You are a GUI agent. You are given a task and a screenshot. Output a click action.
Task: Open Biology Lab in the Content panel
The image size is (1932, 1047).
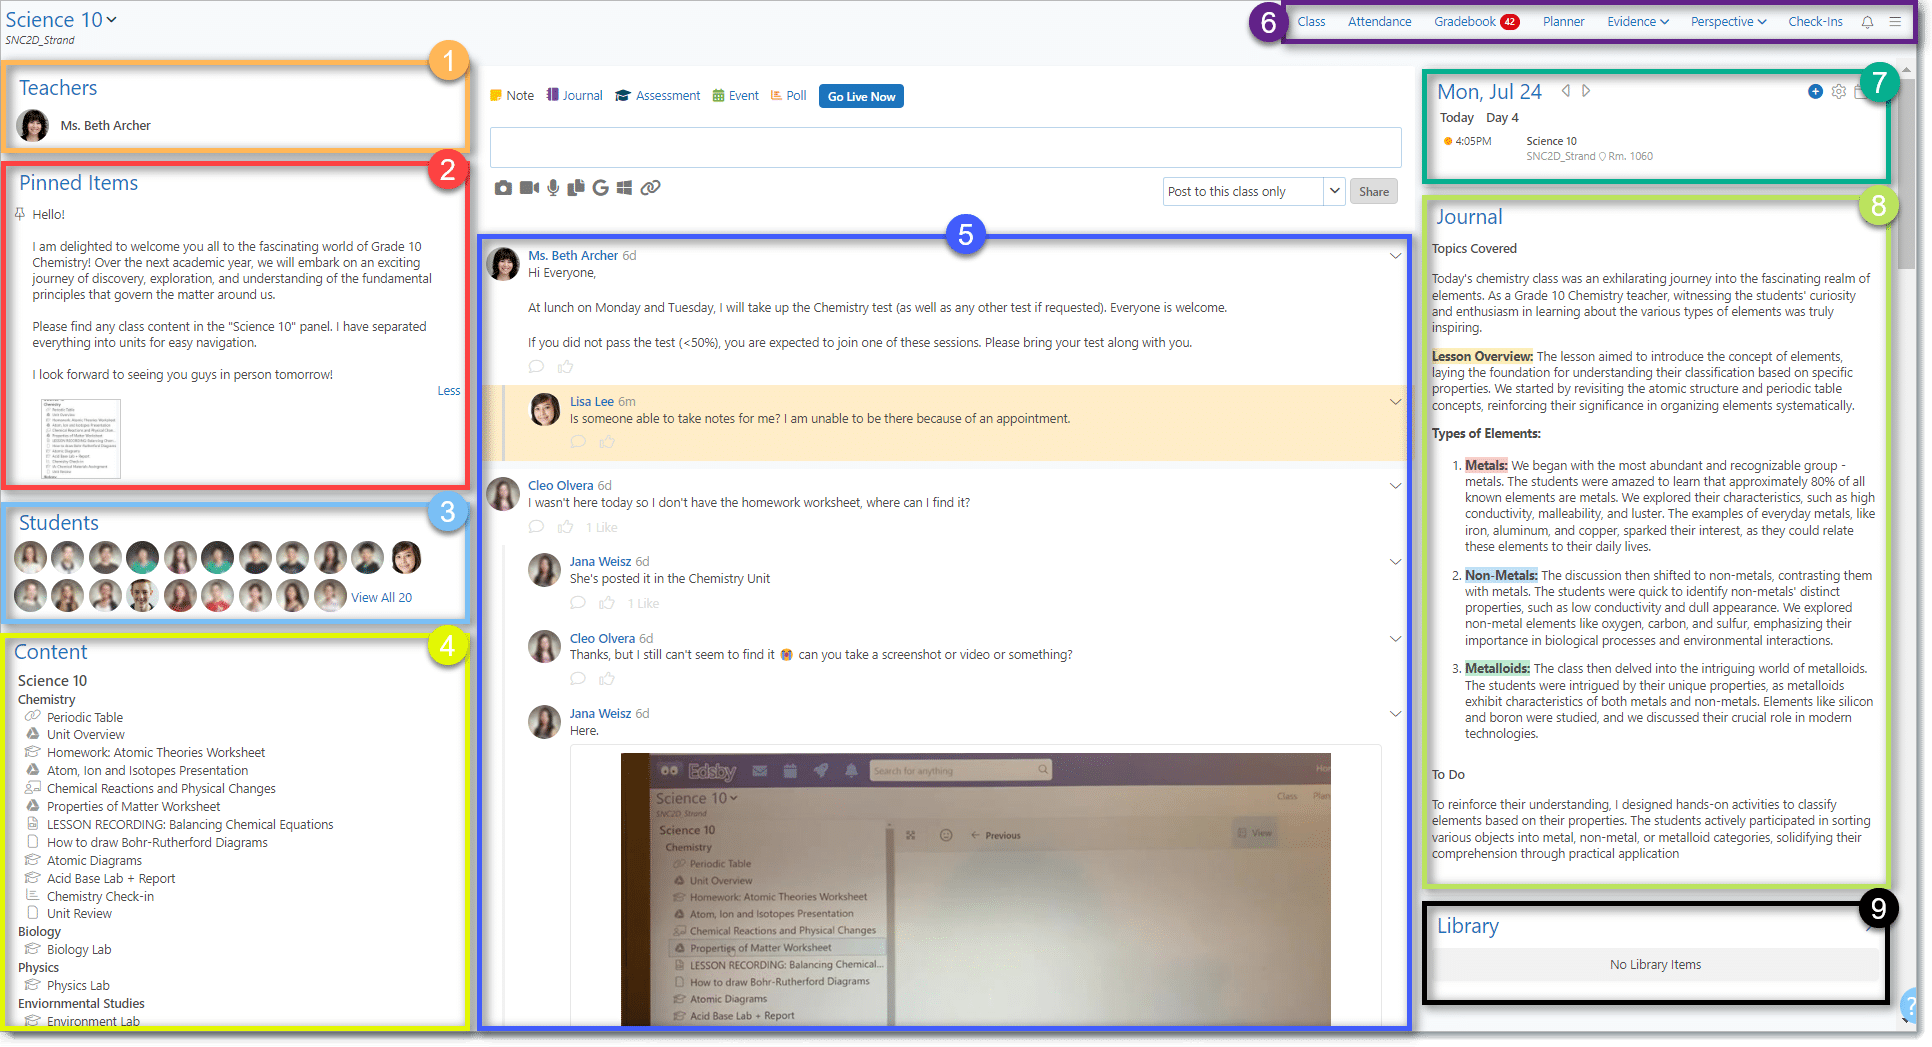pyautogui.click(x=79, y=950)
